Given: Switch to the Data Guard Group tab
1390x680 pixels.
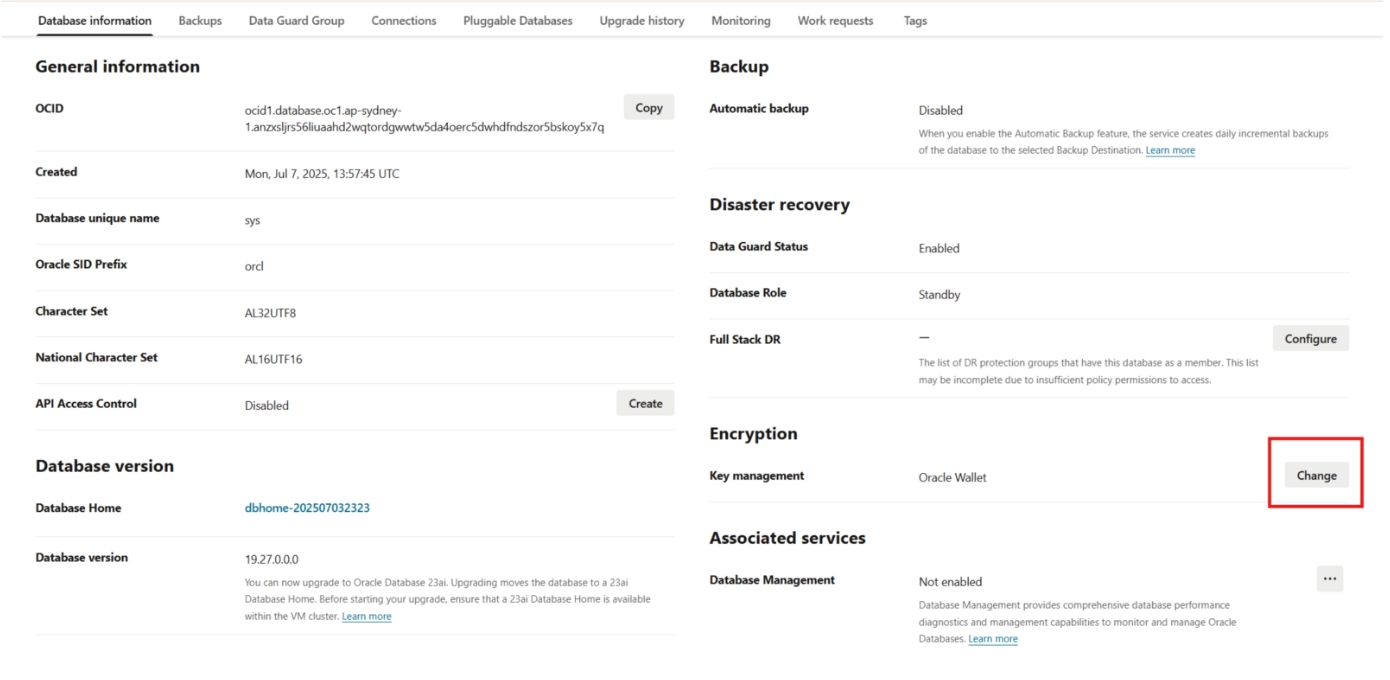Looking at the screenshot, I should tap(296, 21).
